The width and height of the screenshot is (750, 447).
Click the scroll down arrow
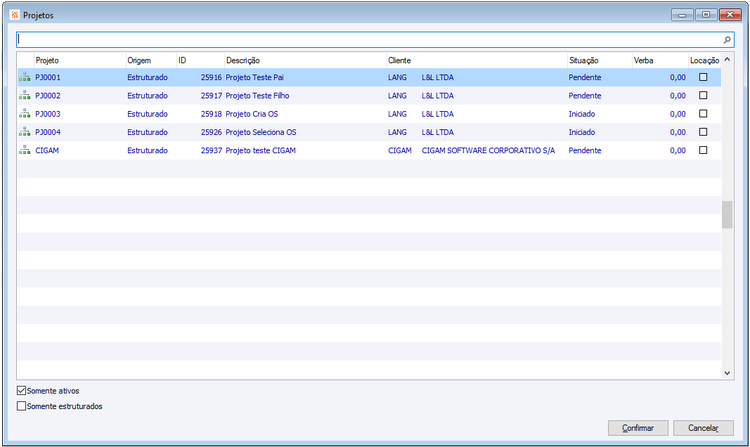727,373
